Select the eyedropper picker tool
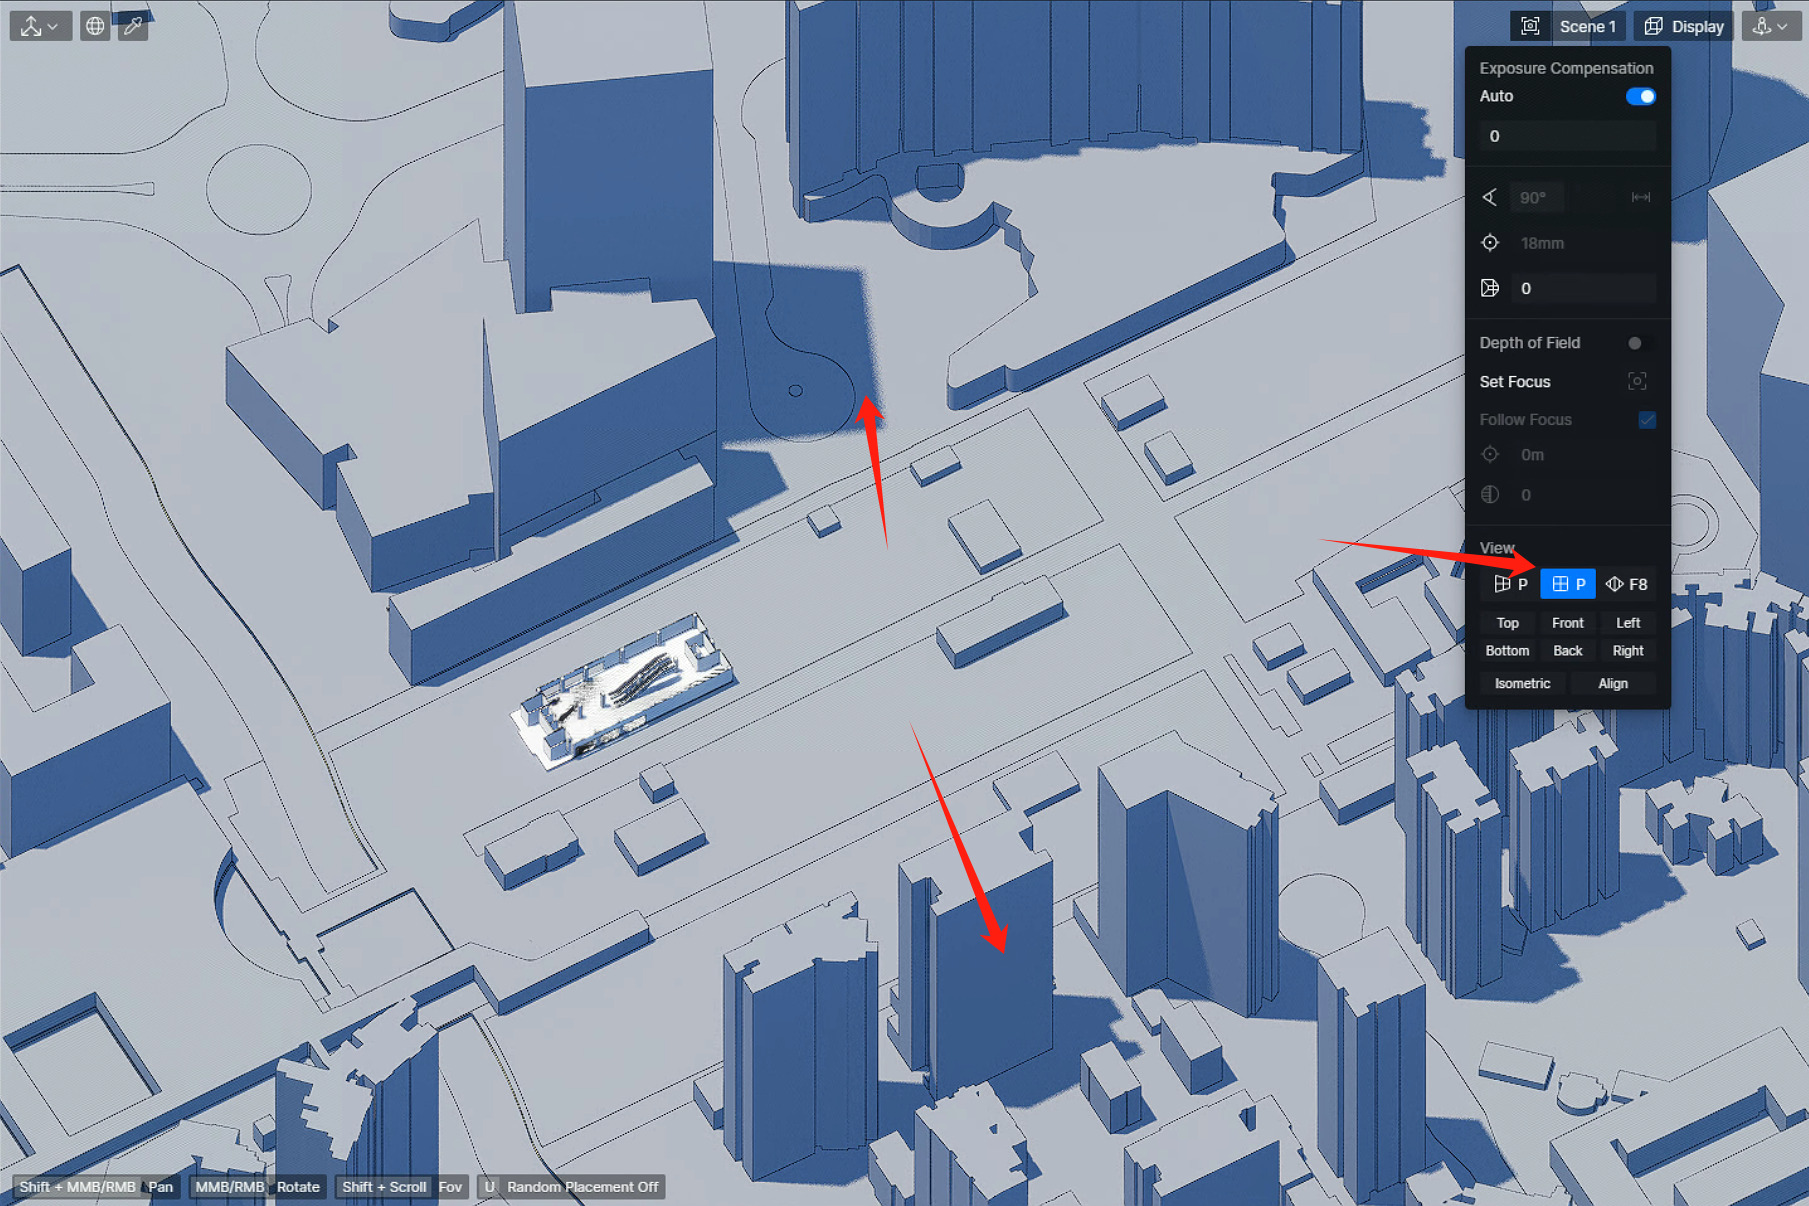1809x1206 pixels. 133,26
